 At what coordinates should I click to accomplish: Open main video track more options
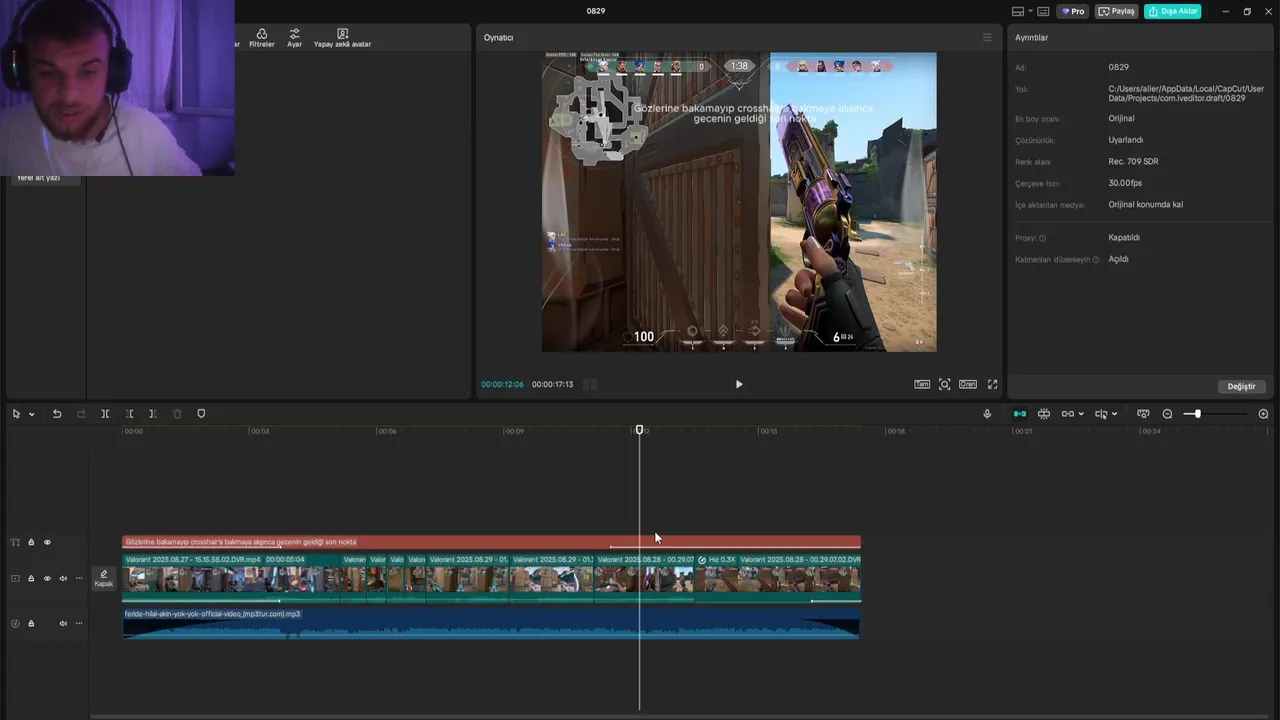(79, 578)
